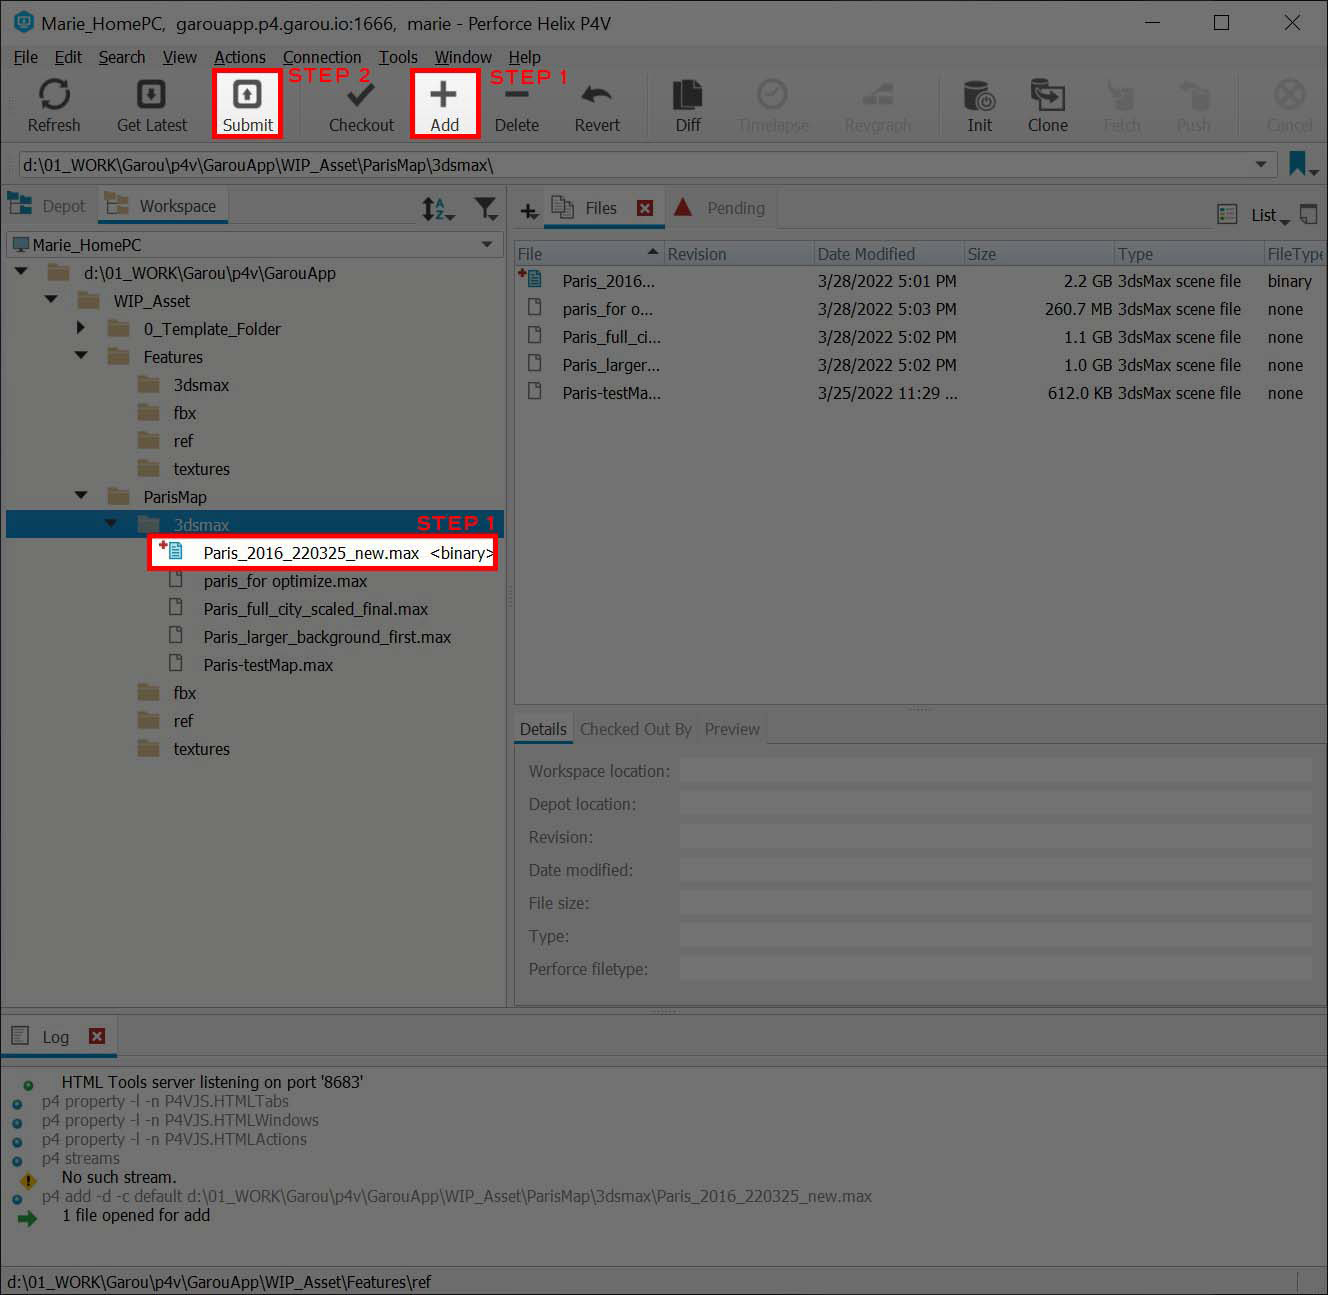Screen dimensions: 1328x1295
Task: Open the Connection menu
Action: click(322, 57)
